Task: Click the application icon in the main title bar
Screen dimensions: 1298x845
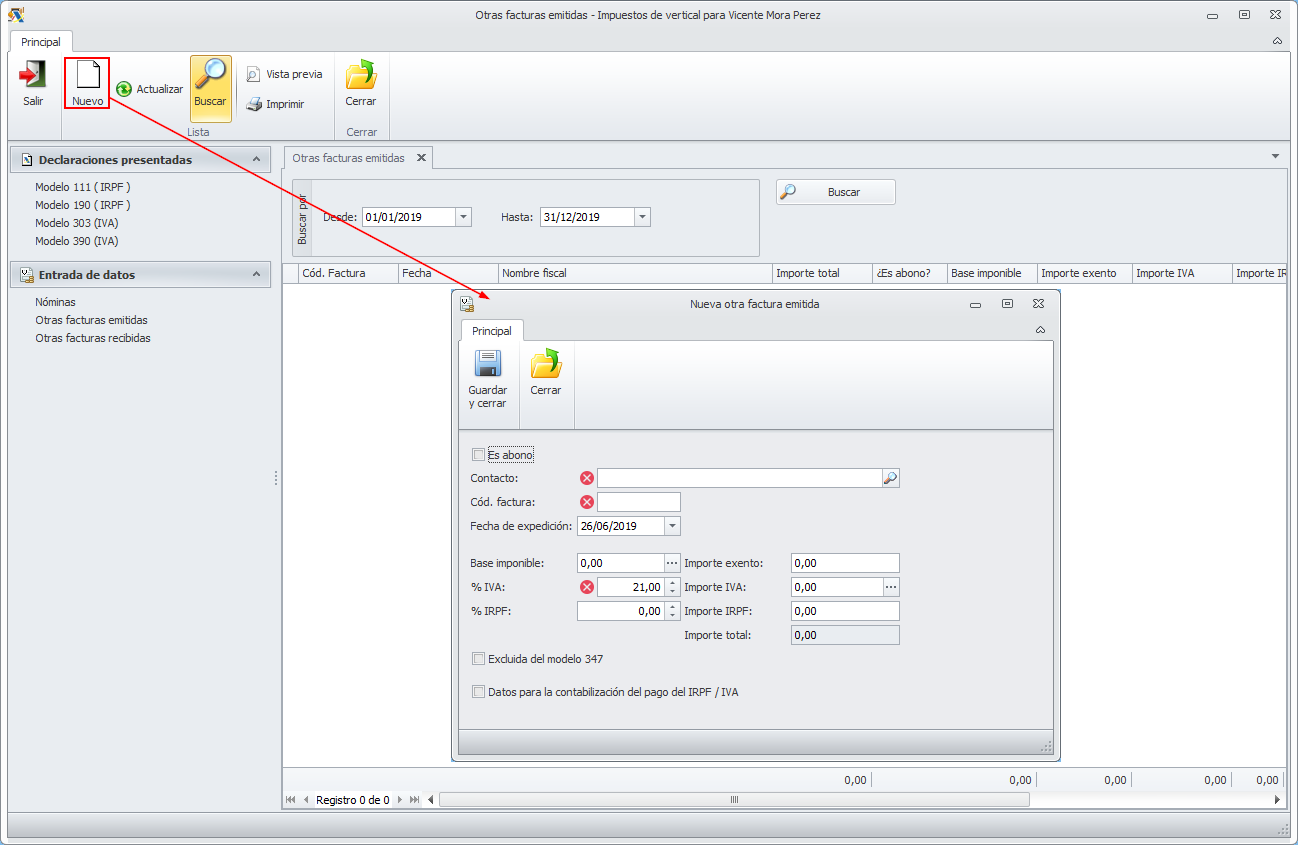Action: point(16,15)
